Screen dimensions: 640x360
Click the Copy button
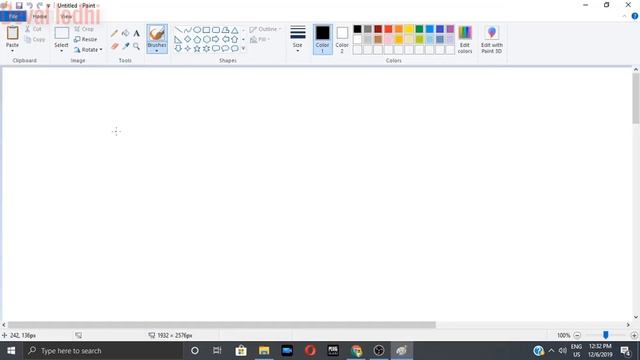[x=35, y=40]
